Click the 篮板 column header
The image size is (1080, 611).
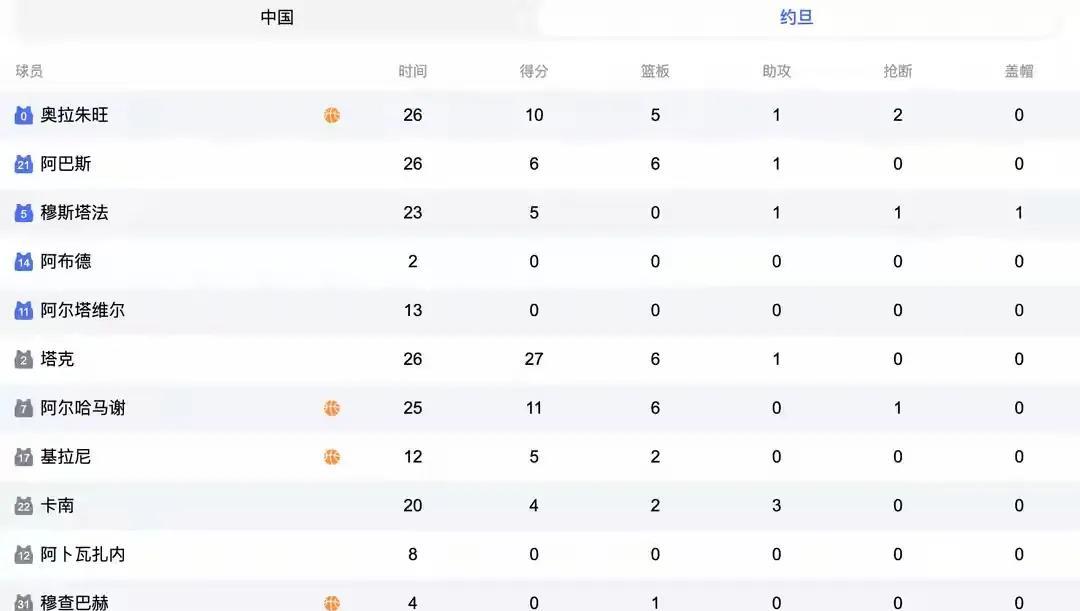(x=655, y=71)
